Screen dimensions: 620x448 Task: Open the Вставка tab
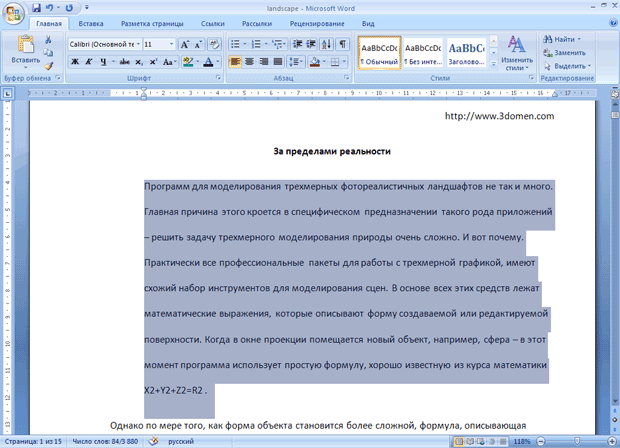[x=91, y=24]
